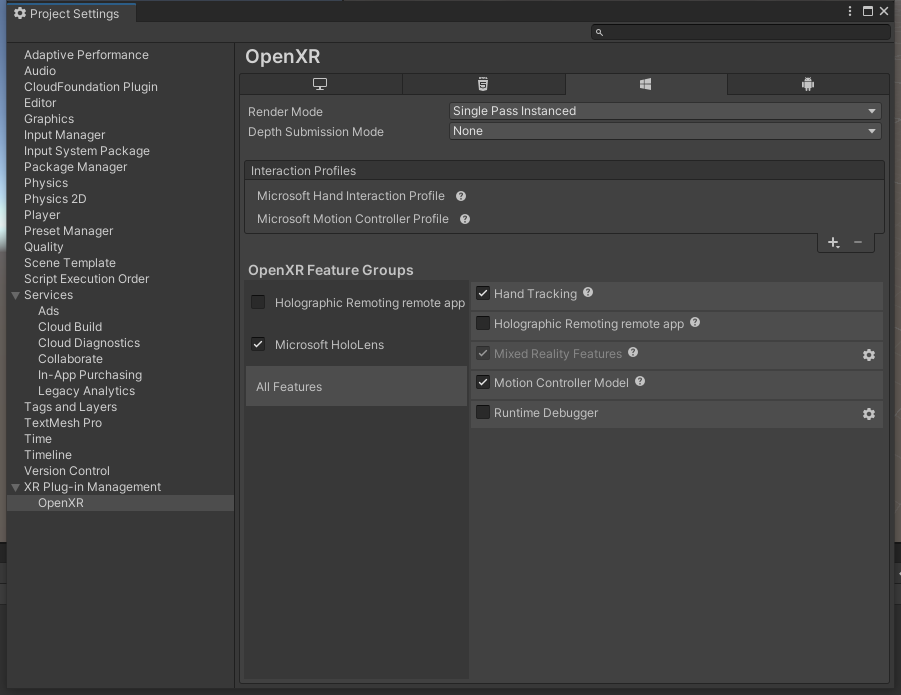Click the Project Settings tab title
Viewport: 901px width, 695px height.
pos(74,13)
